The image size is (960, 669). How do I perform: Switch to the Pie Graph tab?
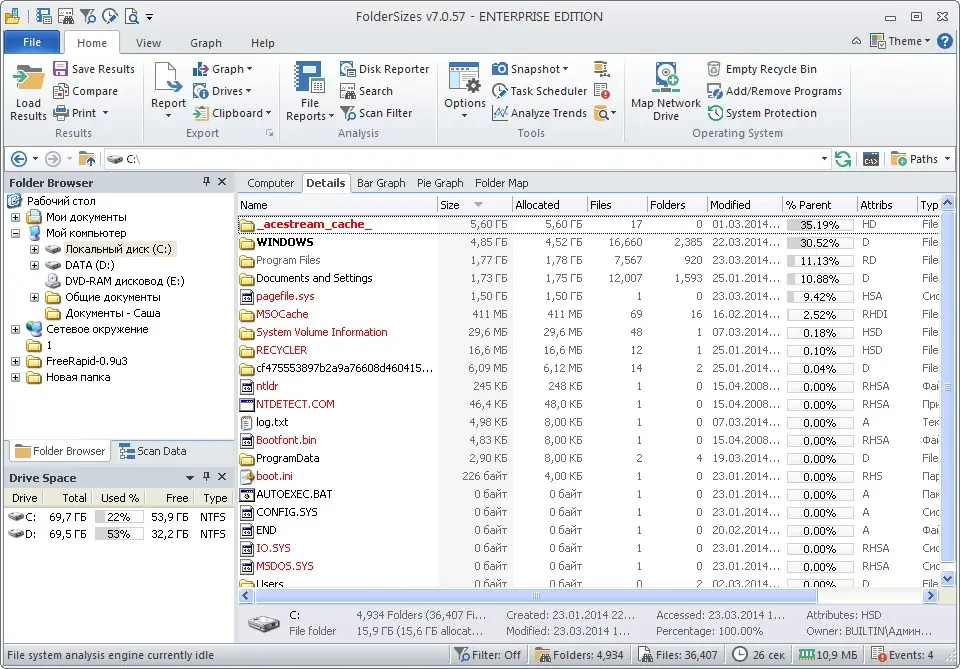[440, 183]
